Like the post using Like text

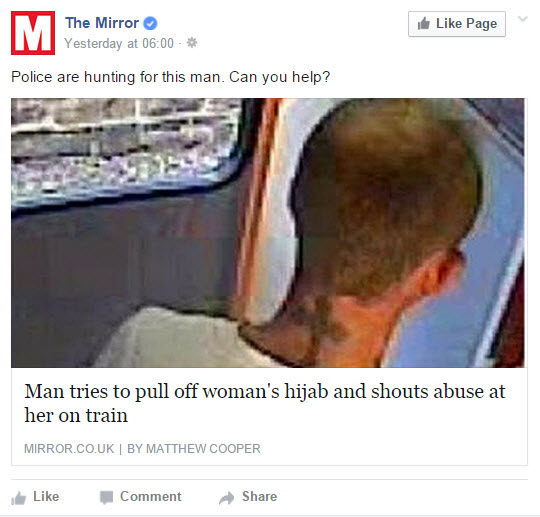46,497
